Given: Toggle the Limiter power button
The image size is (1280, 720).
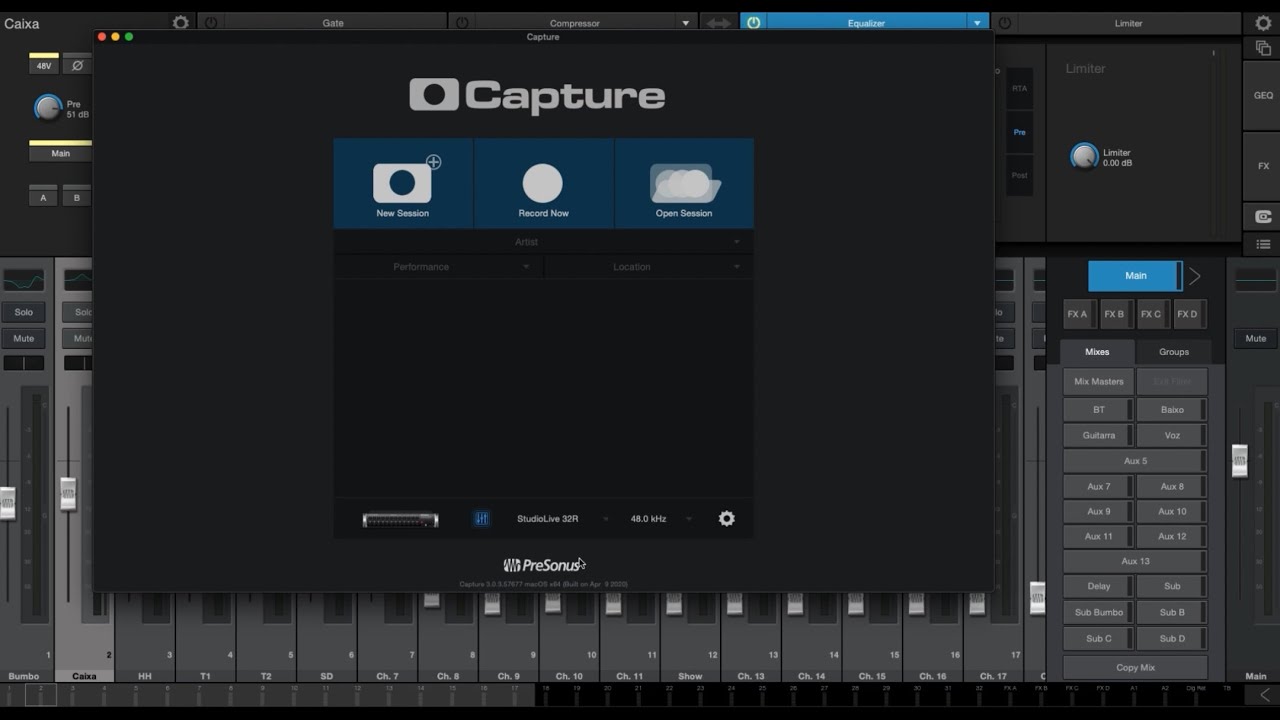Looking at the screenshot, I should click(1005, 23).
